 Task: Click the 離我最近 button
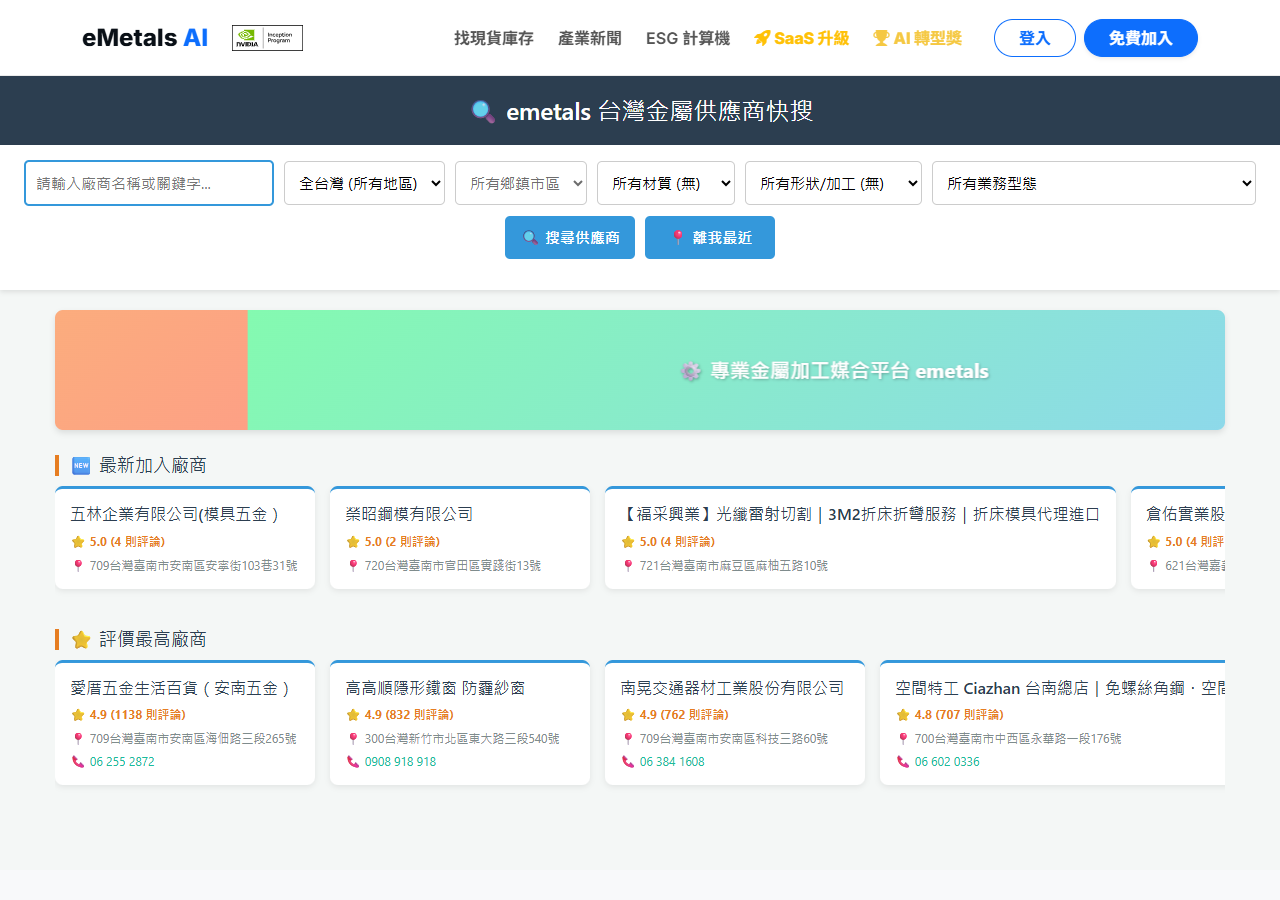tap(710, 237)
